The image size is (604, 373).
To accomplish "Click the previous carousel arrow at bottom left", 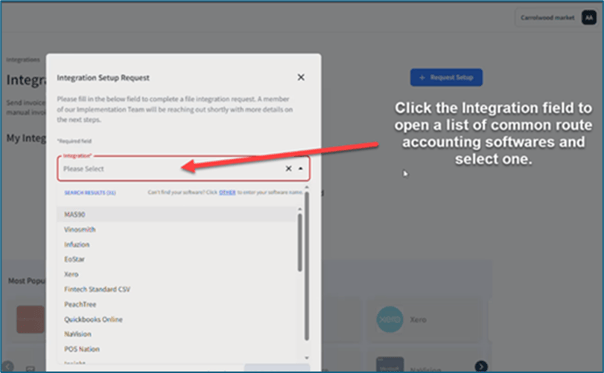I will coord(7,366).
